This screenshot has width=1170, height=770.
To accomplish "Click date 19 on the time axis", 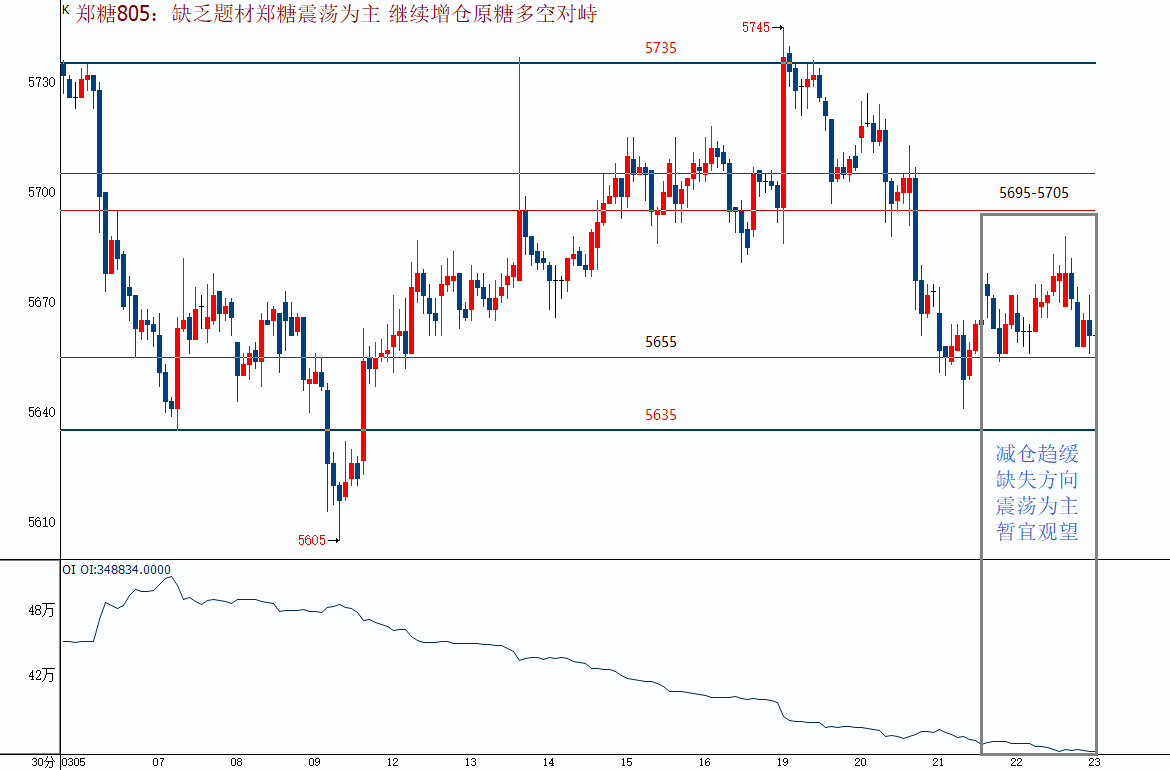I will (x=783, y=762).
